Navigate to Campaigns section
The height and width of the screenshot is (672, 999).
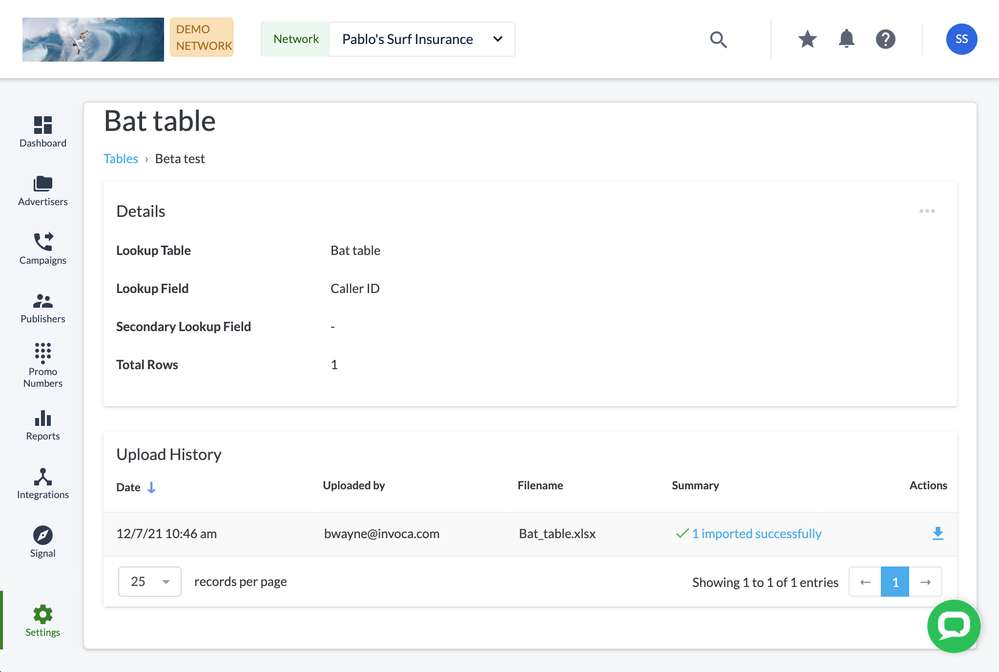[43, 249]
